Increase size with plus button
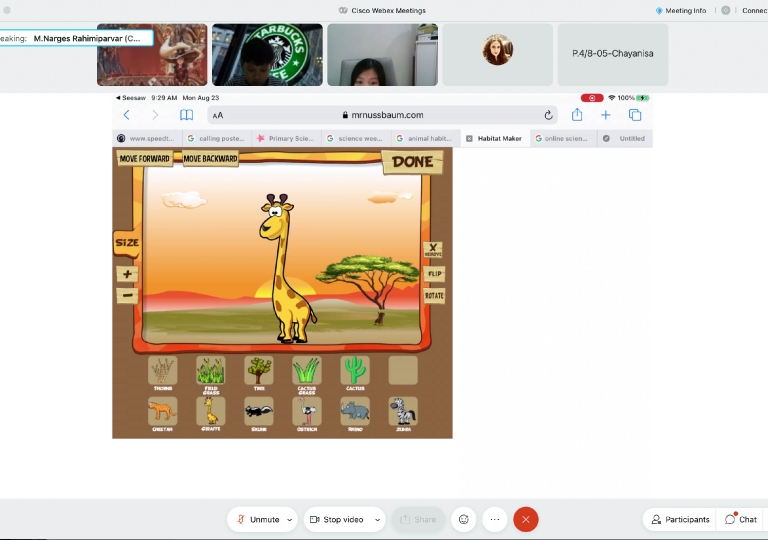 coord(127,274)
